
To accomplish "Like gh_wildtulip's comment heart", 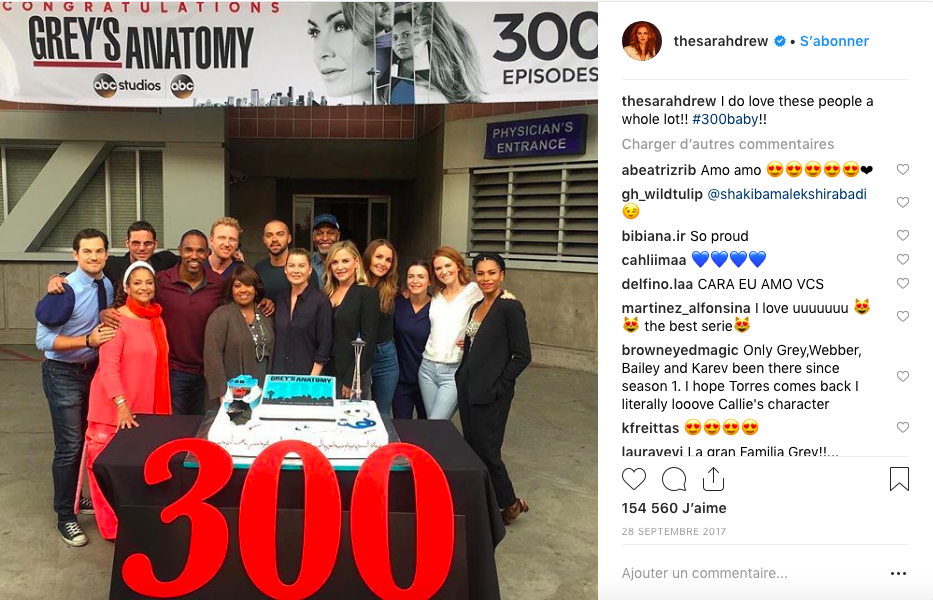I will pos(903,202).
